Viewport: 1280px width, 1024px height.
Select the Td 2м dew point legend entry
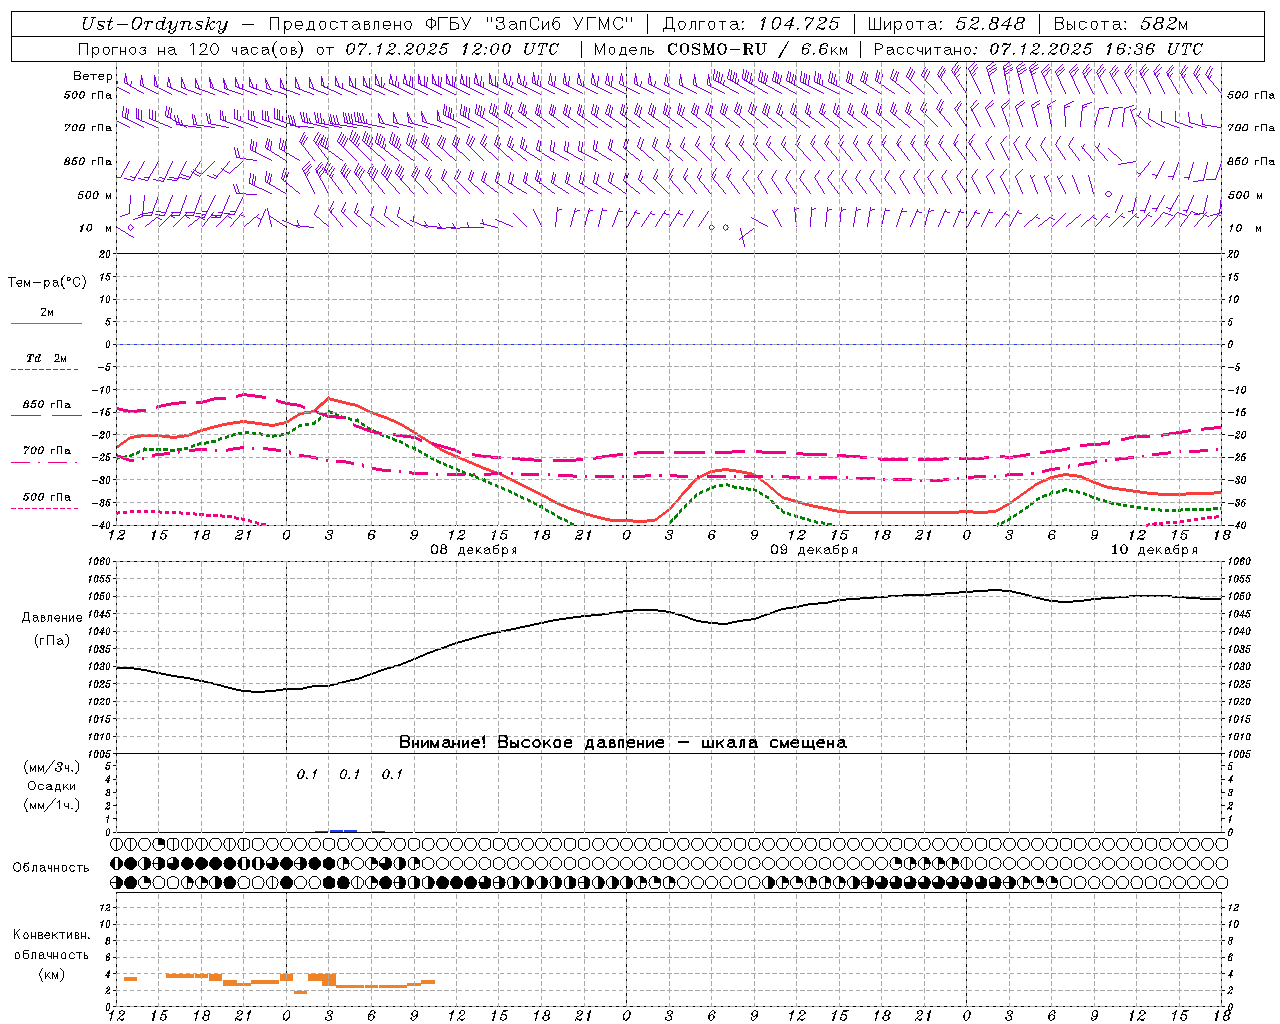[46, 358]
